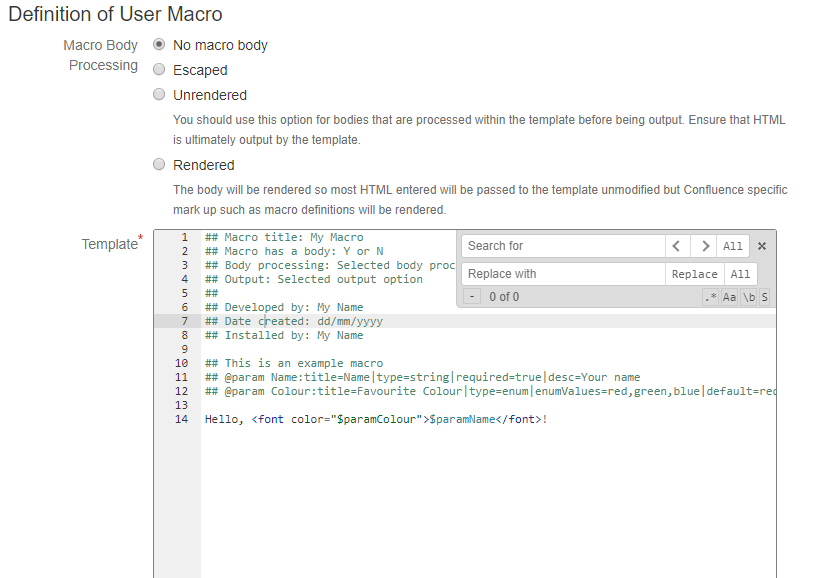This screenshot has width=822, height=578.
Task: Click All button next to search arrows
Action: click(733, 246)
